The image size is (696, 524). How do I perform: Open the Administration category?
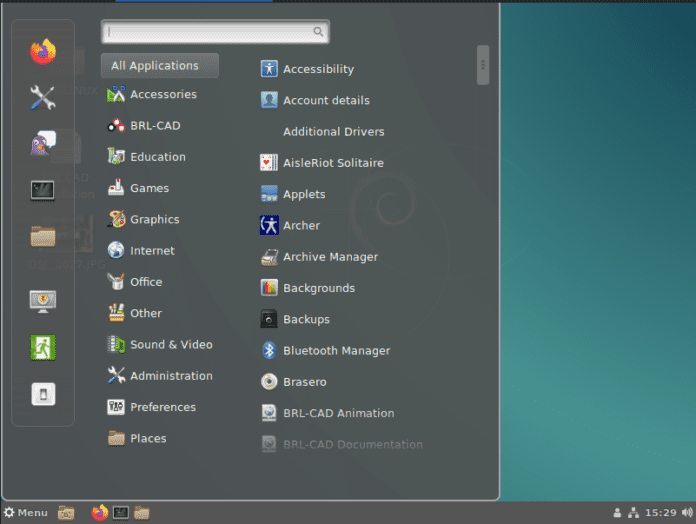coord(160,376)
